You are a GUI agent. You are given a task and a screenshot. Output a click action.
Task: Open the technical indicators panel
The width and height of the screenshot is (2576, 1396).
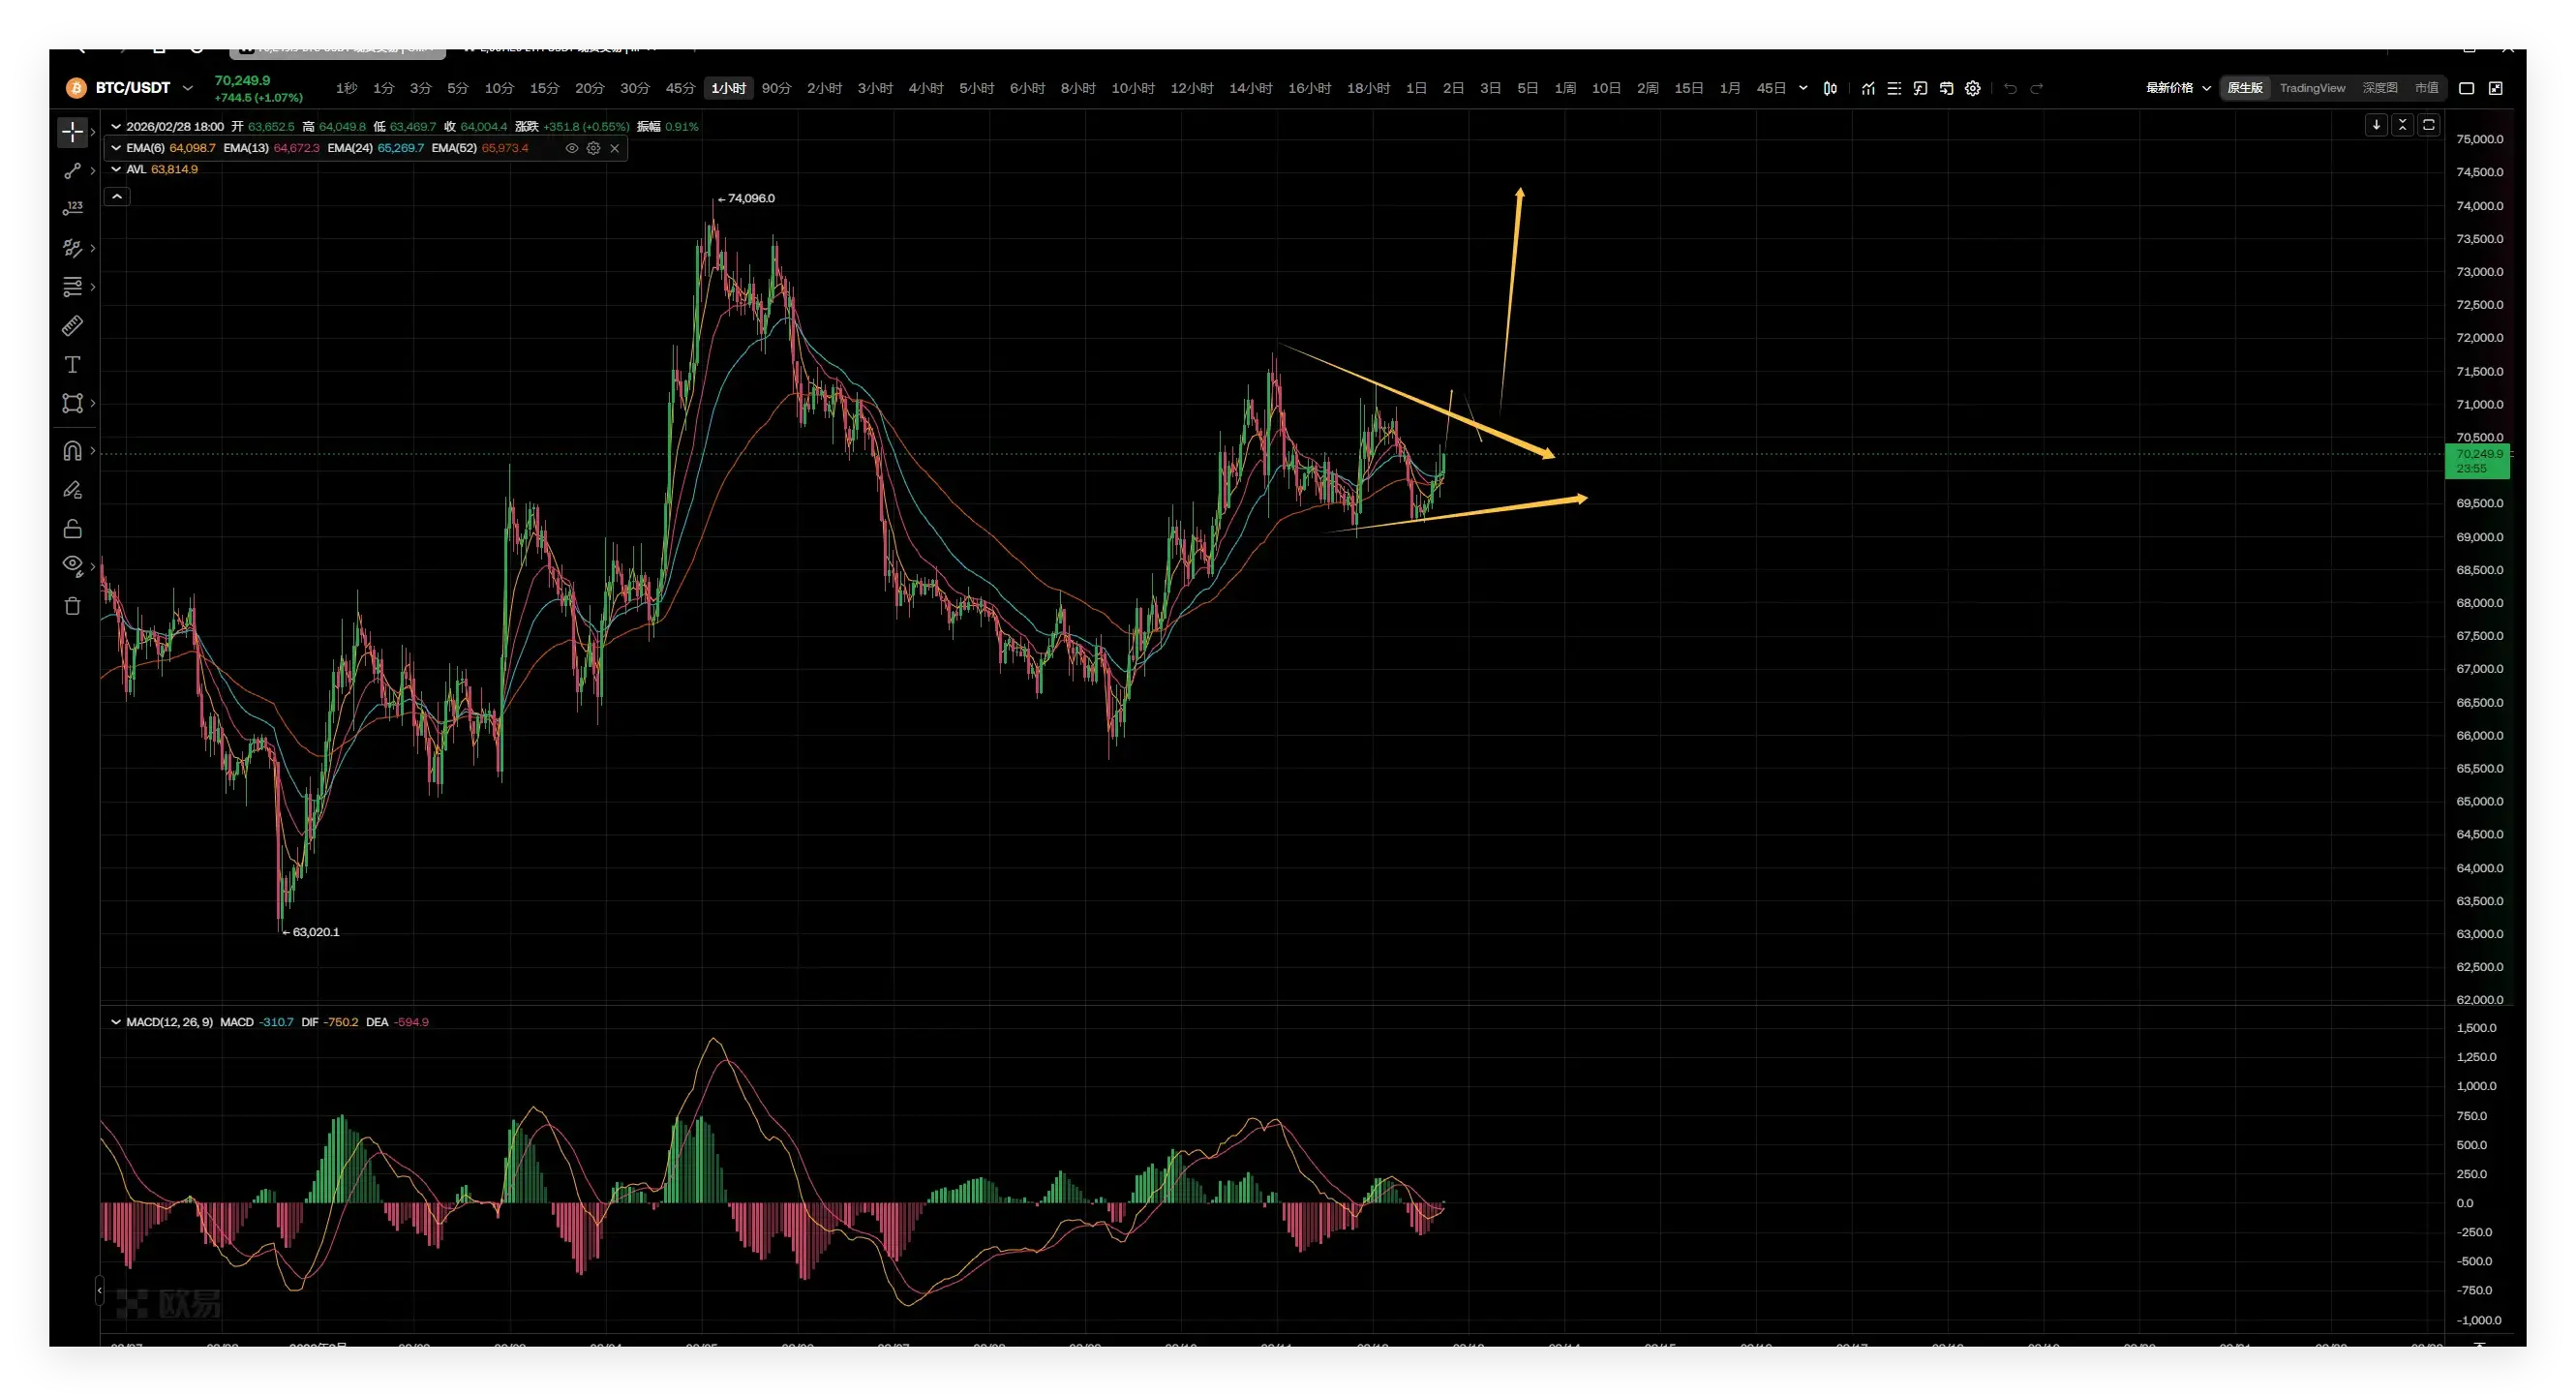click(x=1868, y=88)
